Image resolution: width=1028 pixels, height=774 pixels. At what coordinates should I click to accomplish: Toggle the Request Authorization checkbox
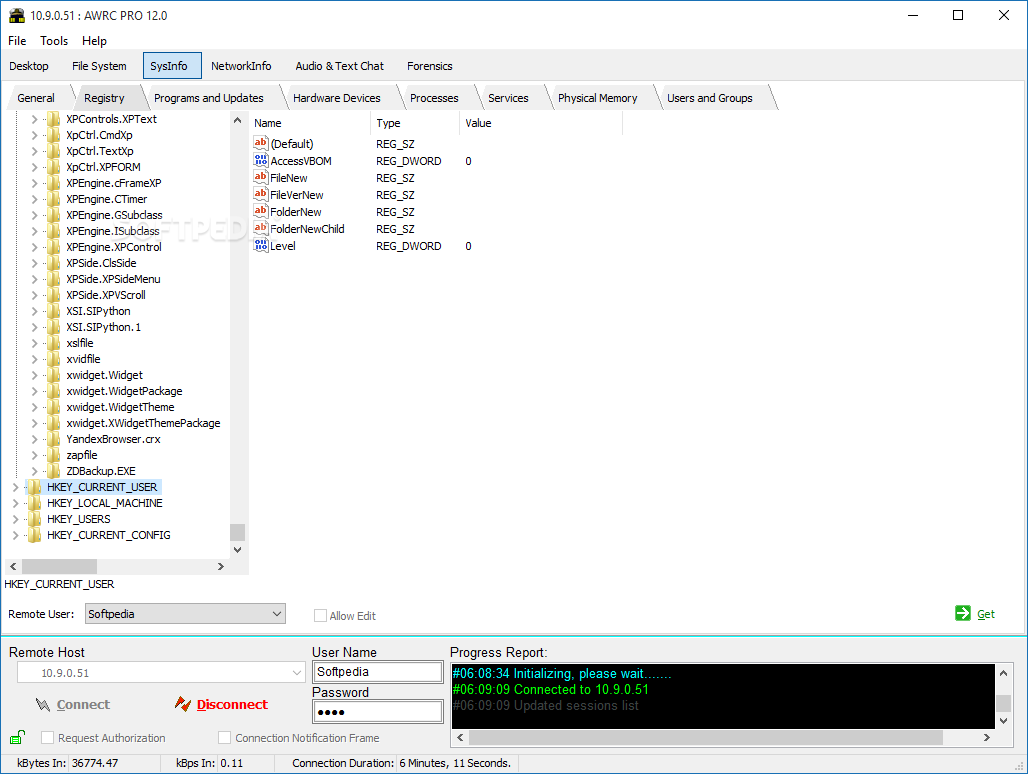[47, 737]
